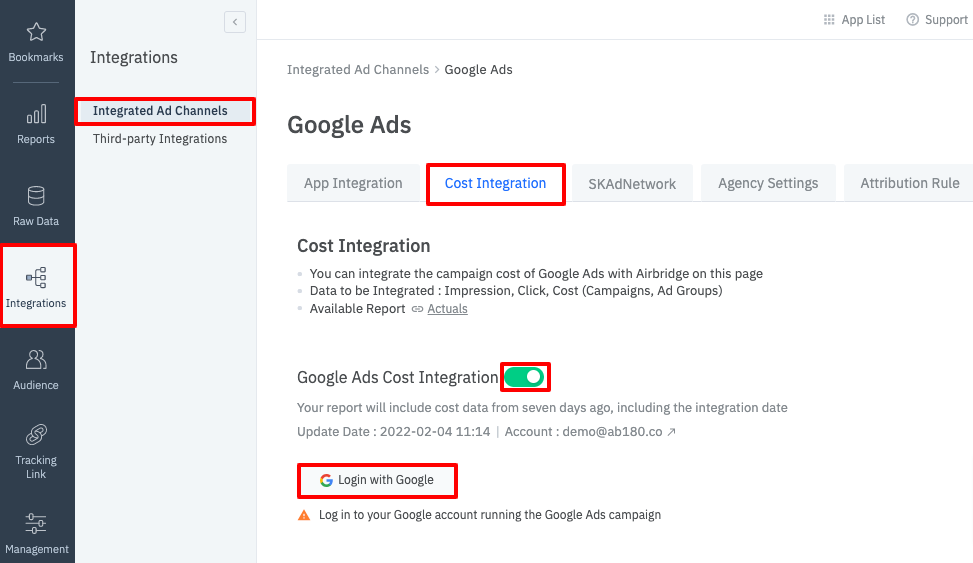This screenshot has height=563, width=973.
Task: Switch to the App Integration tab
Action: [x=353, y=184]
